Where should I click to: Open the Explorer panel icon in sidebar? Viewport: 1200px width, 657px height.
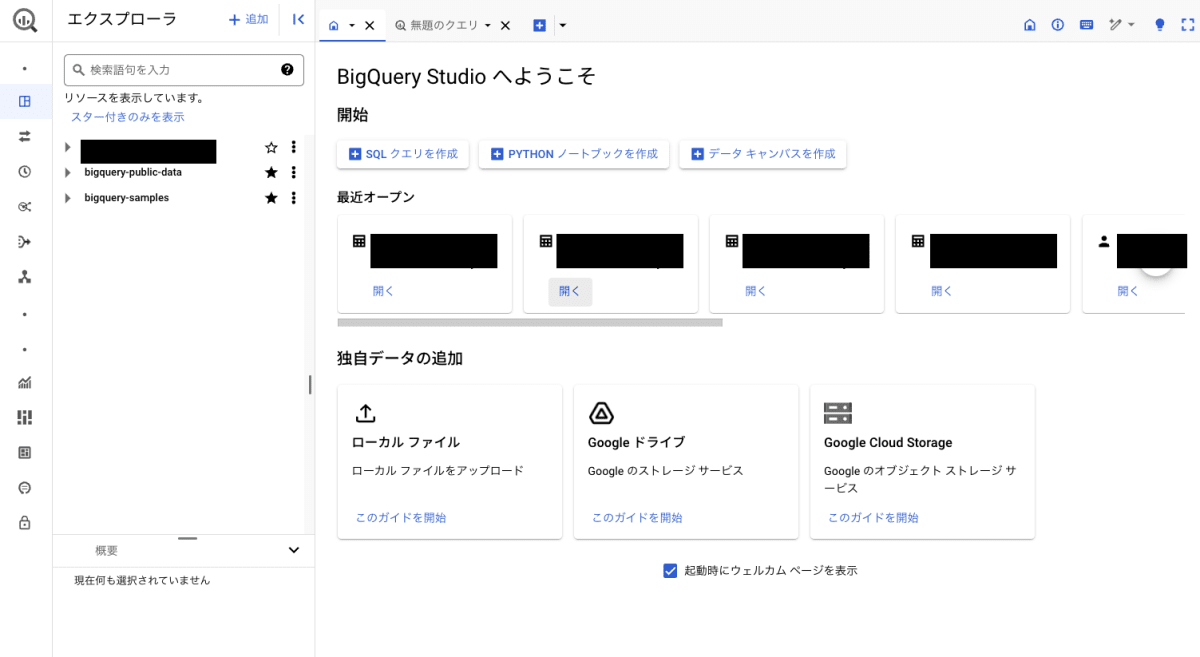coord(25,101)
